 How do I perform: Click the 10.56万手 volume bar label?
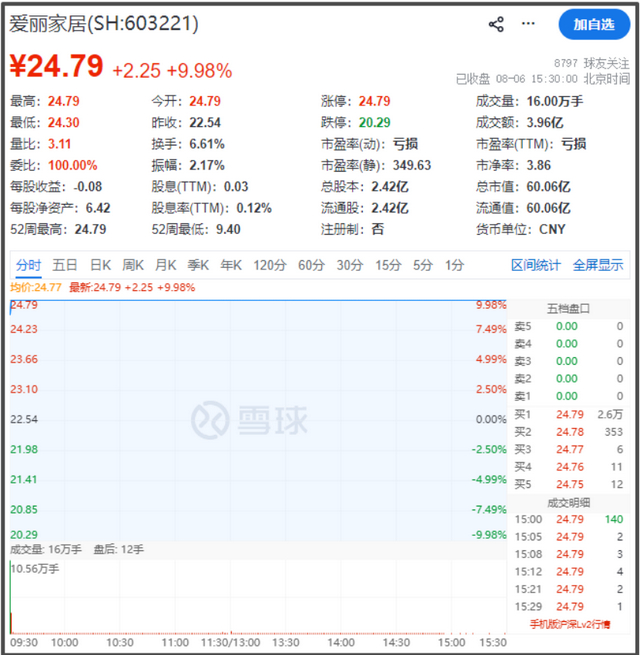[x=35, y=569]
